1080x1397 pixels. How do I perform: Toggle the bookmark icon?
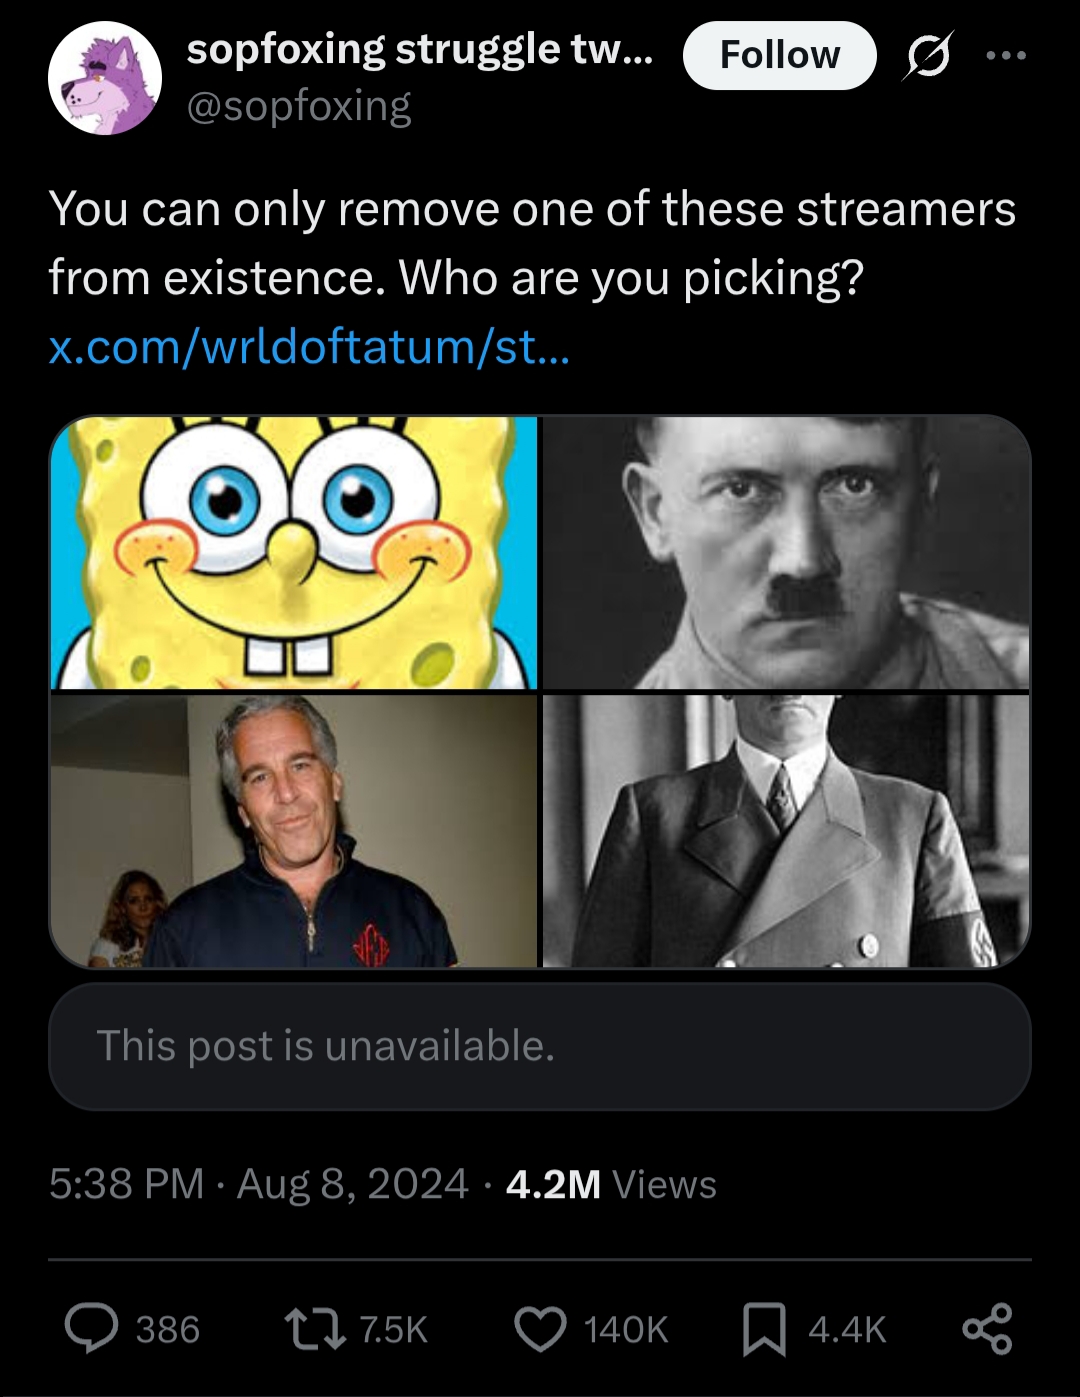pos(764,1330)
